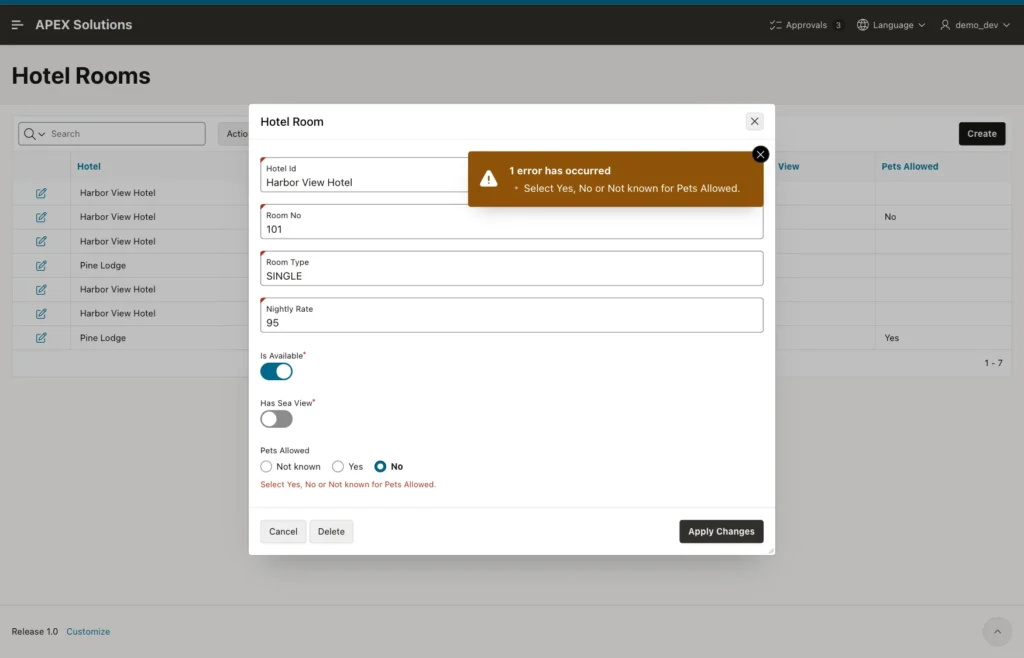
Task: Click the View column header
Action: point(788,166)
